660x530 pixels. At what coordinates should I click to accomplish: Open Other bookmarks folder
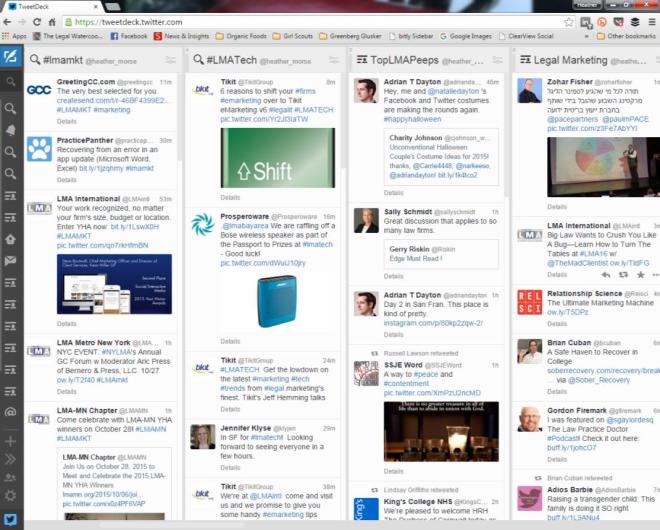tap(627, 36)
